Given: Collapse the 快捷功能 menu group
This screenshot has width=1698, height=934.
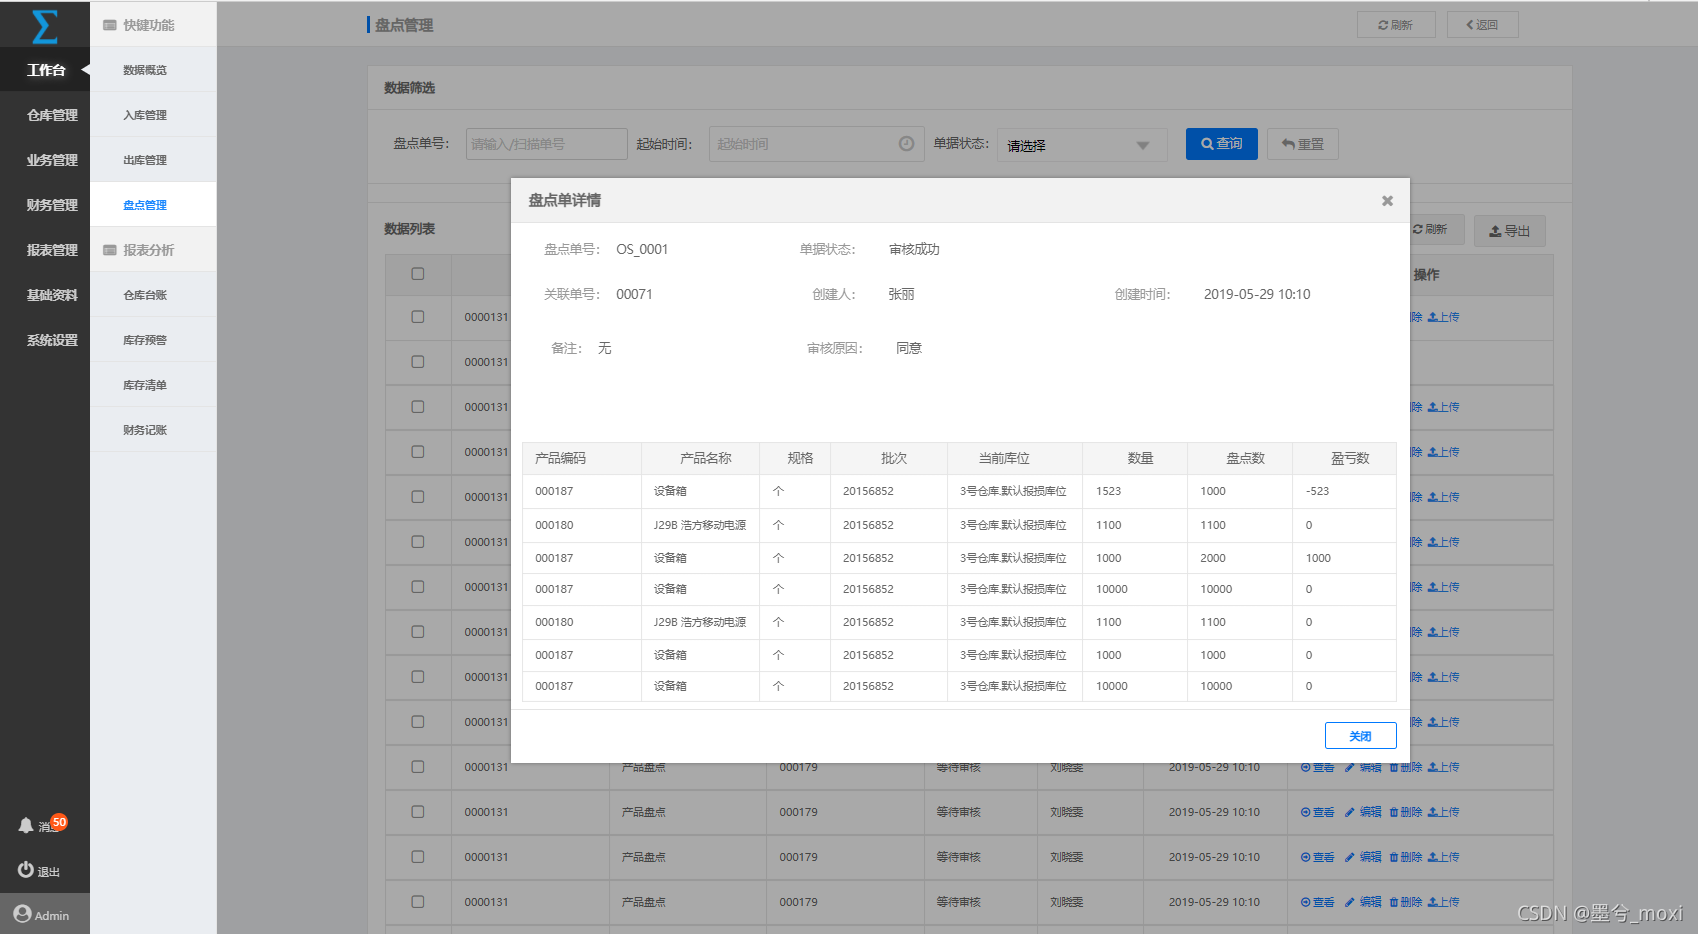Looking at the screenshot, I should point(153,25).
